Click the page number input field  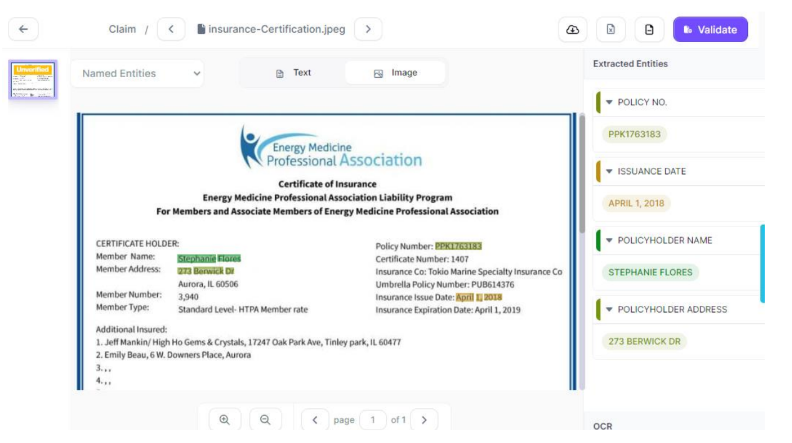373,420
